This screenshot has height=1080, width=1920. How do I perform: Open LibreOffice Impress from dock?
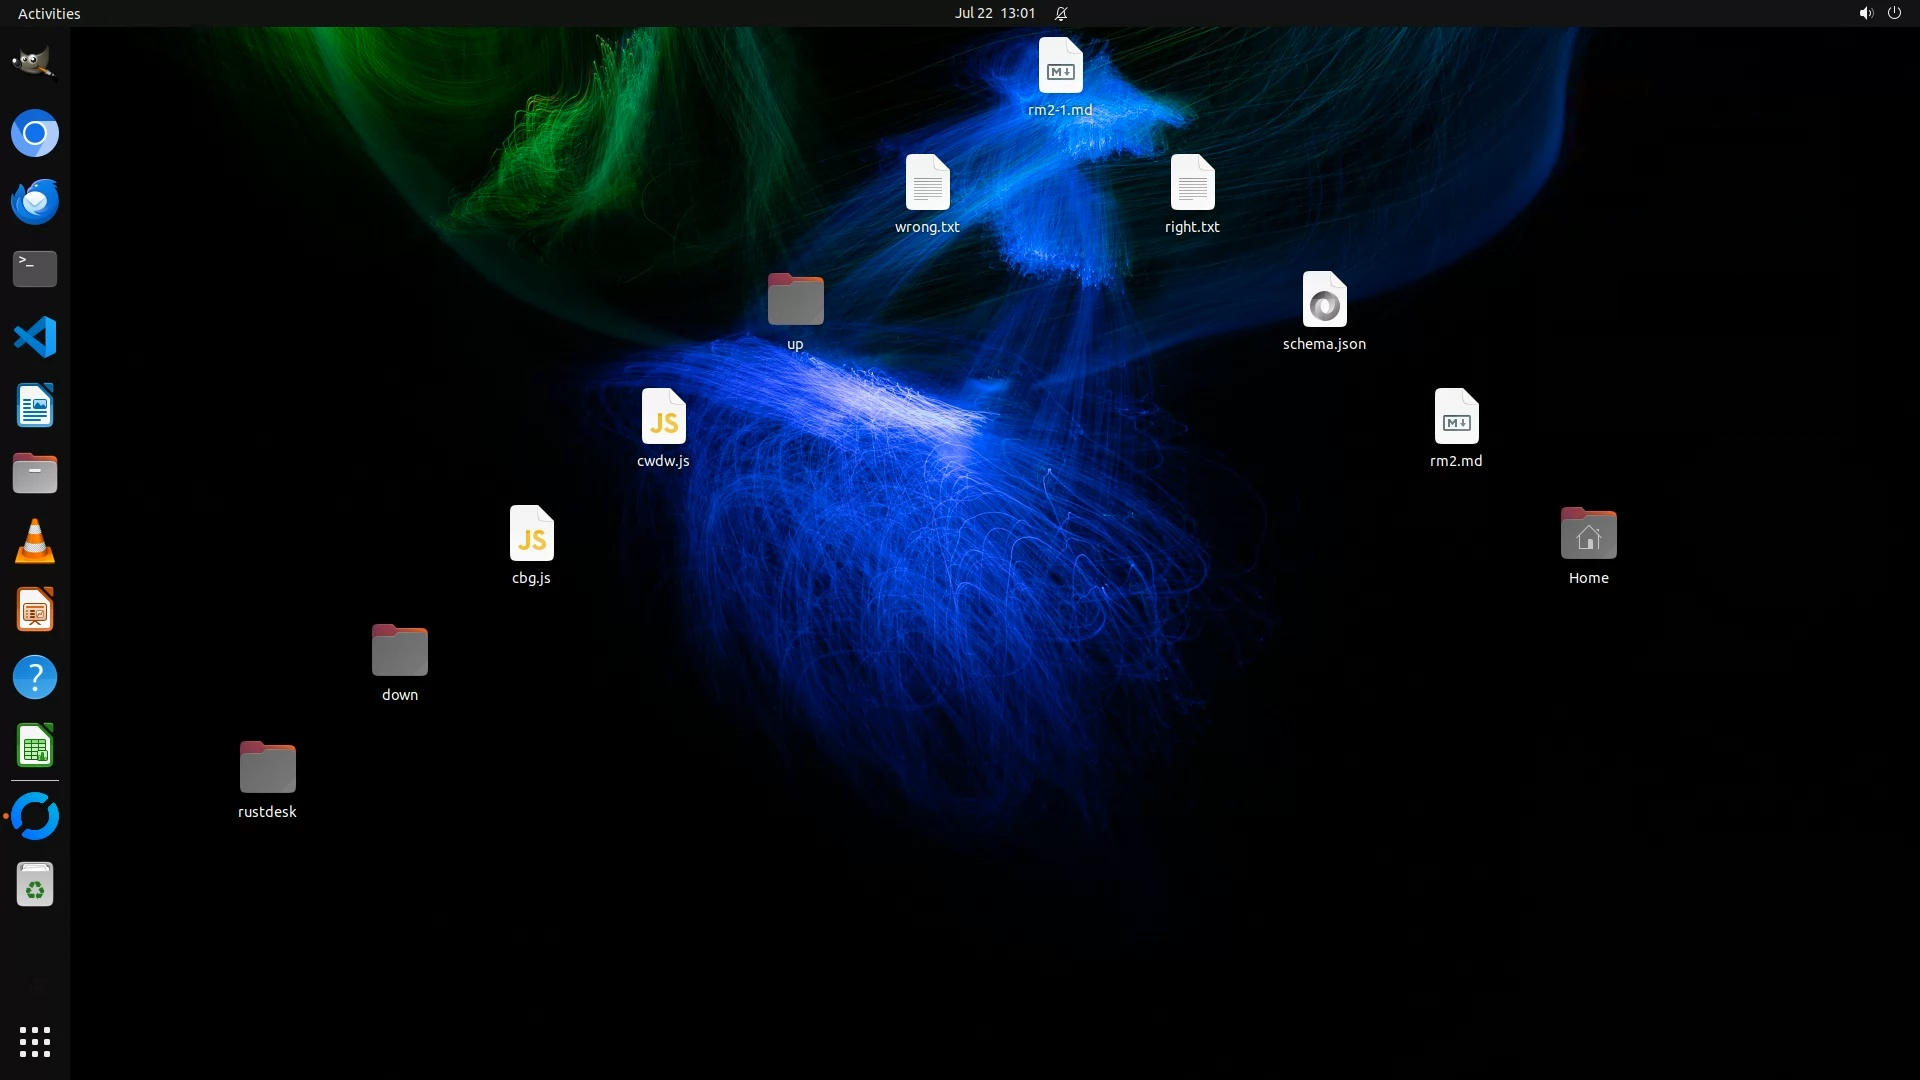point(34,609)
